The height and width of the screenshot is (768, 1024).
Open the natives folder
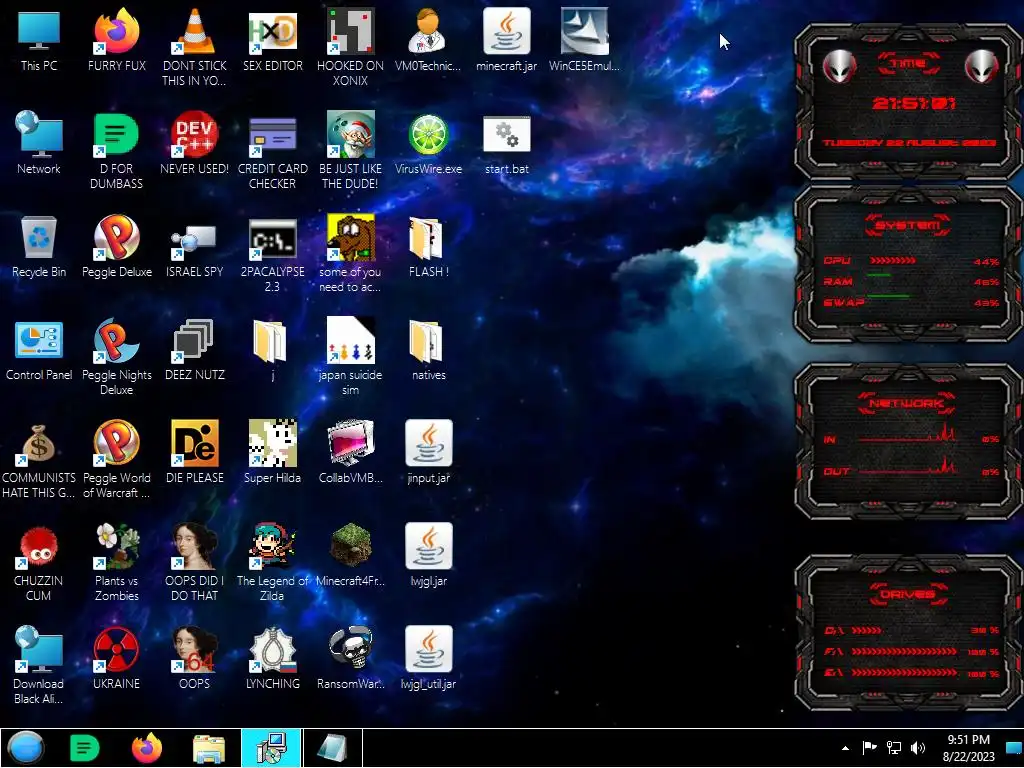[428, 349]
